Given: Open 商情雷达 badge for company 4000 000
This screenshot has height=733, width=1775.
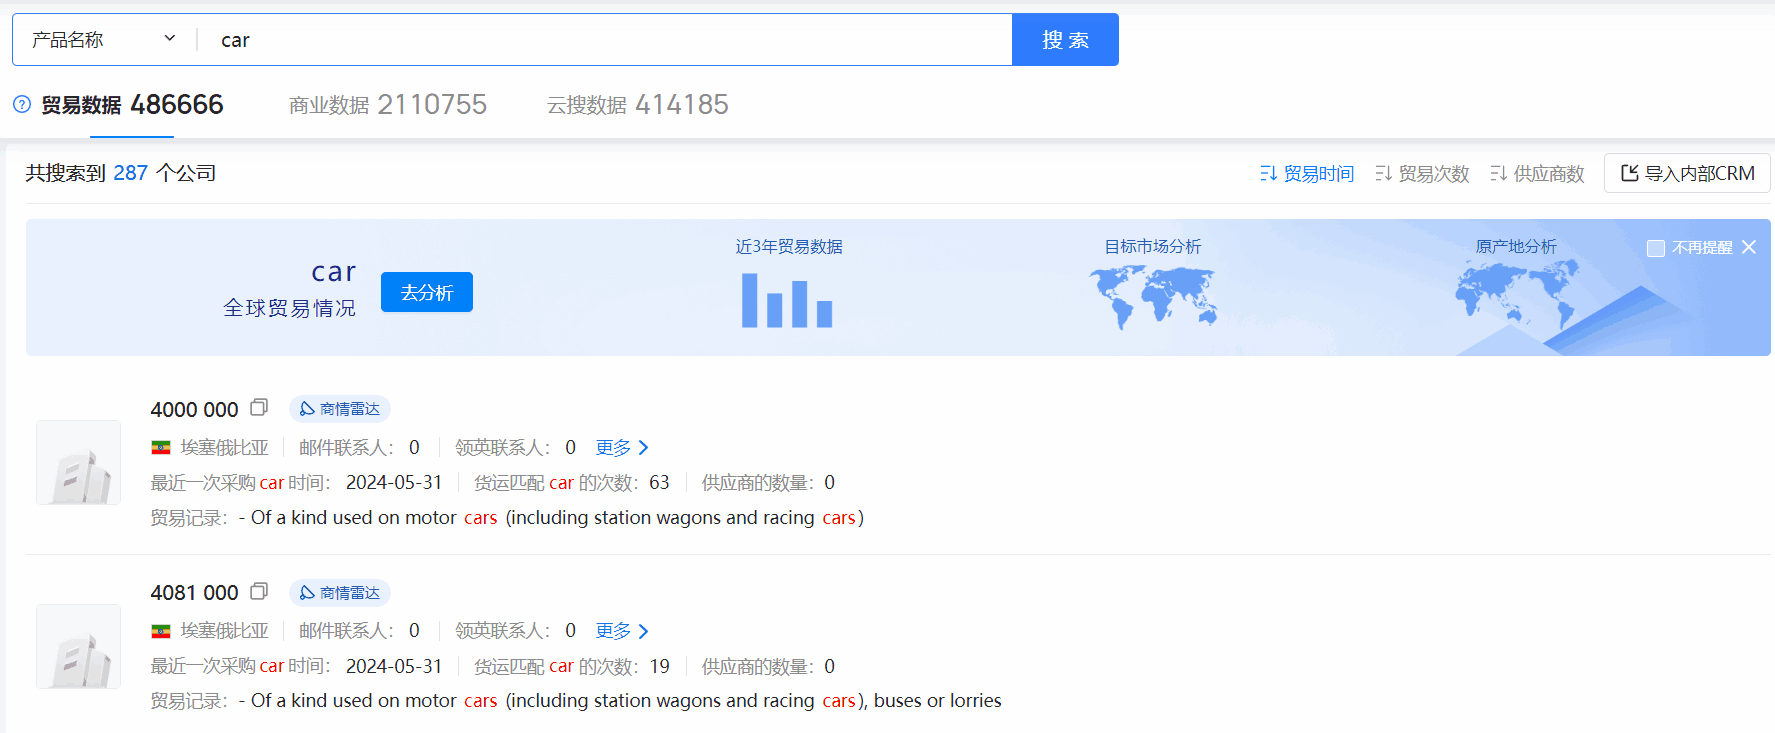Looking at the screenshot, I should coord(340,409).
